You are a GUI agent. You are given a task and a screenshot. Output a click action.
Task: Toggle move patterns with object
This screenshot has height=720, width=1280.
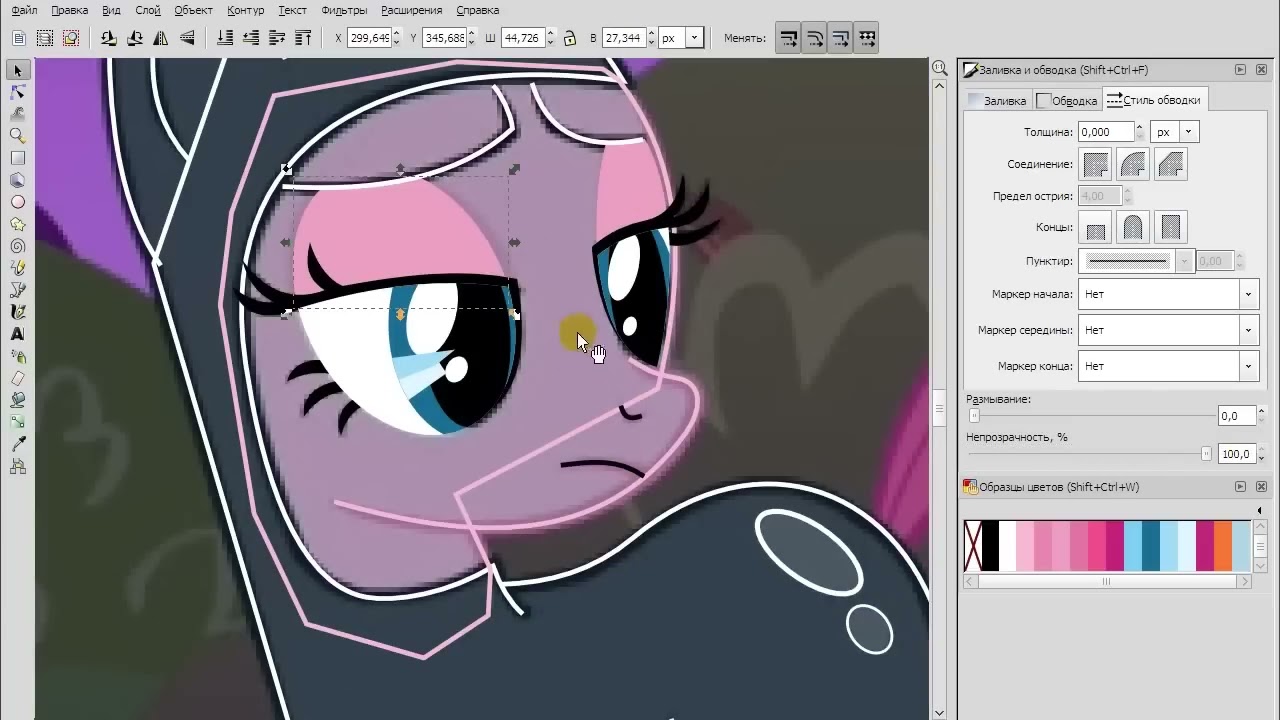pyautogui.click(x=867, y=38)
